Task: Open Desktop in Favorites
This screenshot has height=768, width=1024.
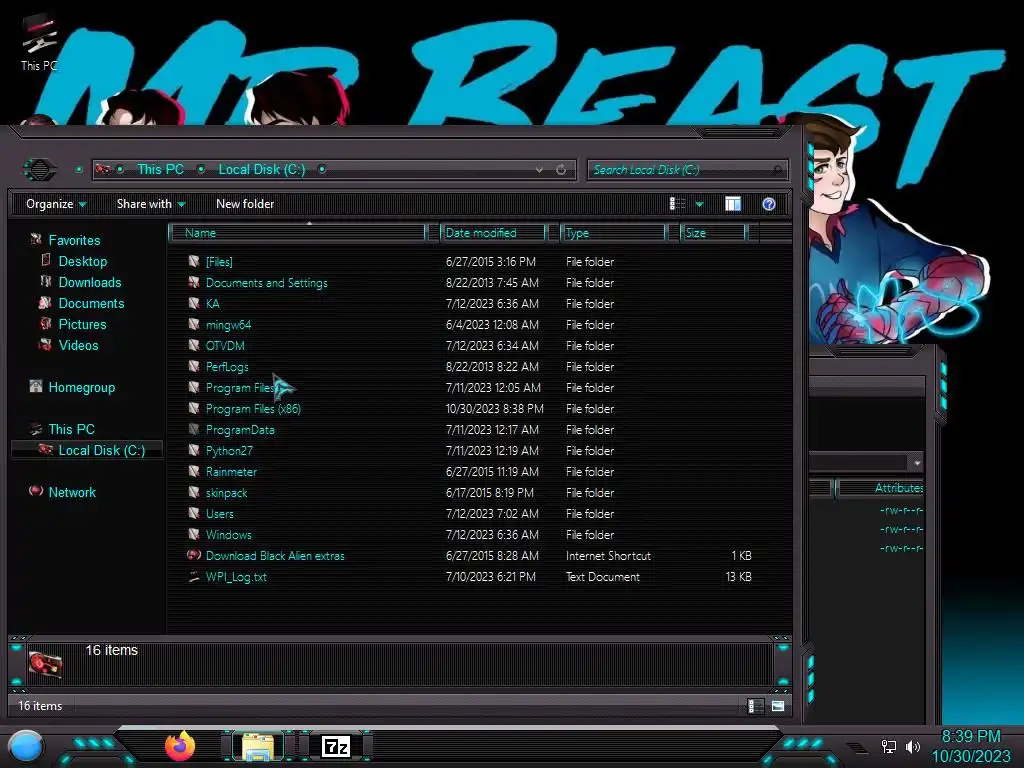Action: [x=83, y=261]
